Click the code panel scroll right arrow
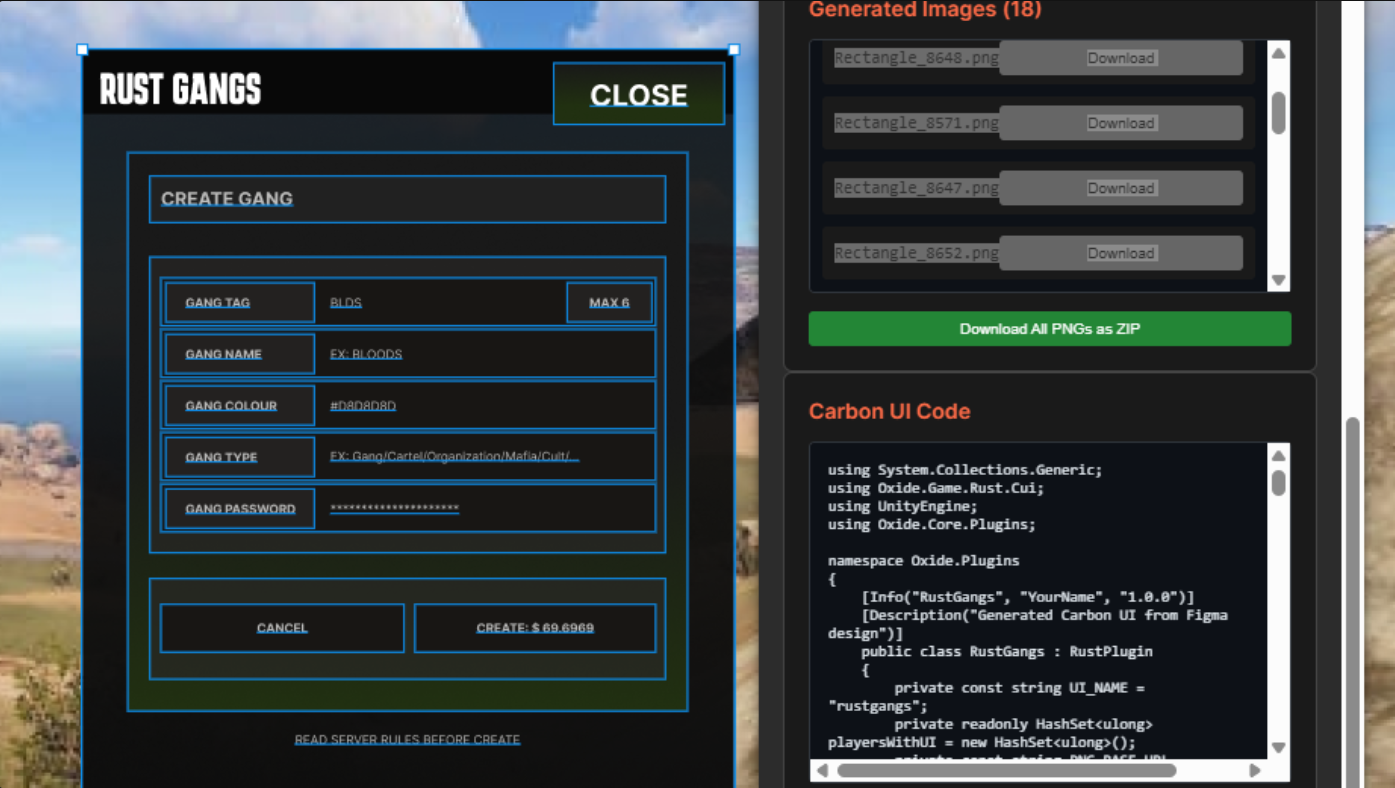Viewport: 1395px width, 788px height. tap(1255, 770)
